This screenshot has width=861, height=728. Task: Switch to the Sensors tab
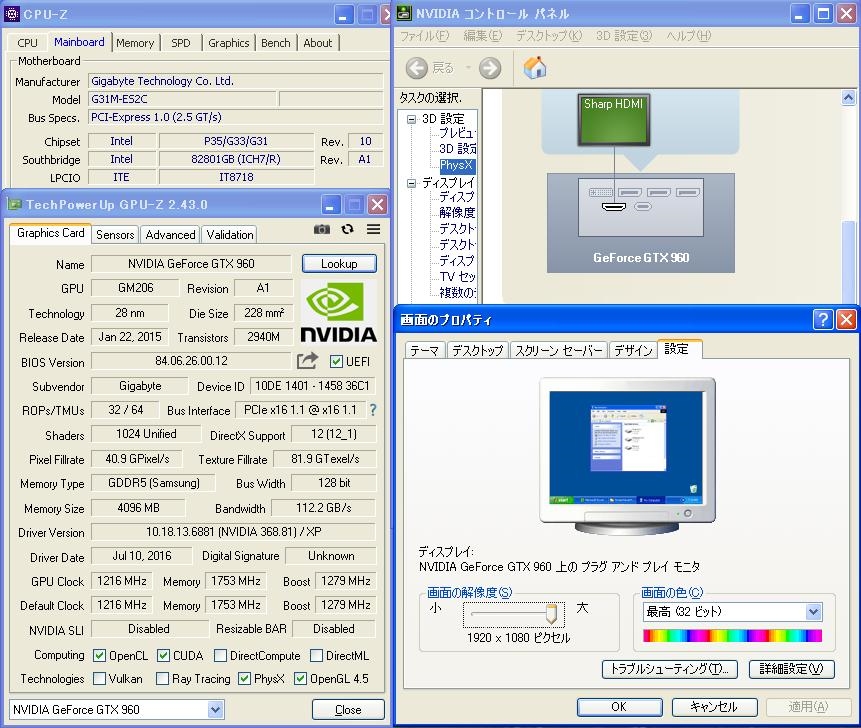pos(115,235)
